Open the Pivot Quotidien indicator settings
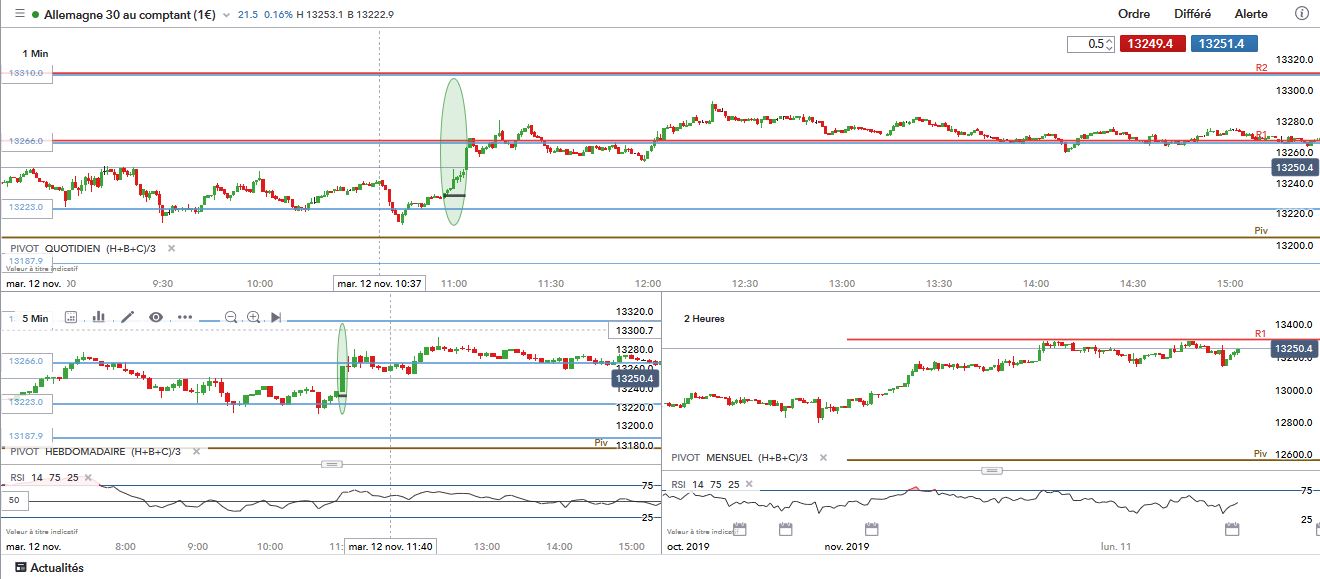Image resolution: width=1320 pixels, height=579 pixels. pyautogui.click(x=83, y=248)
